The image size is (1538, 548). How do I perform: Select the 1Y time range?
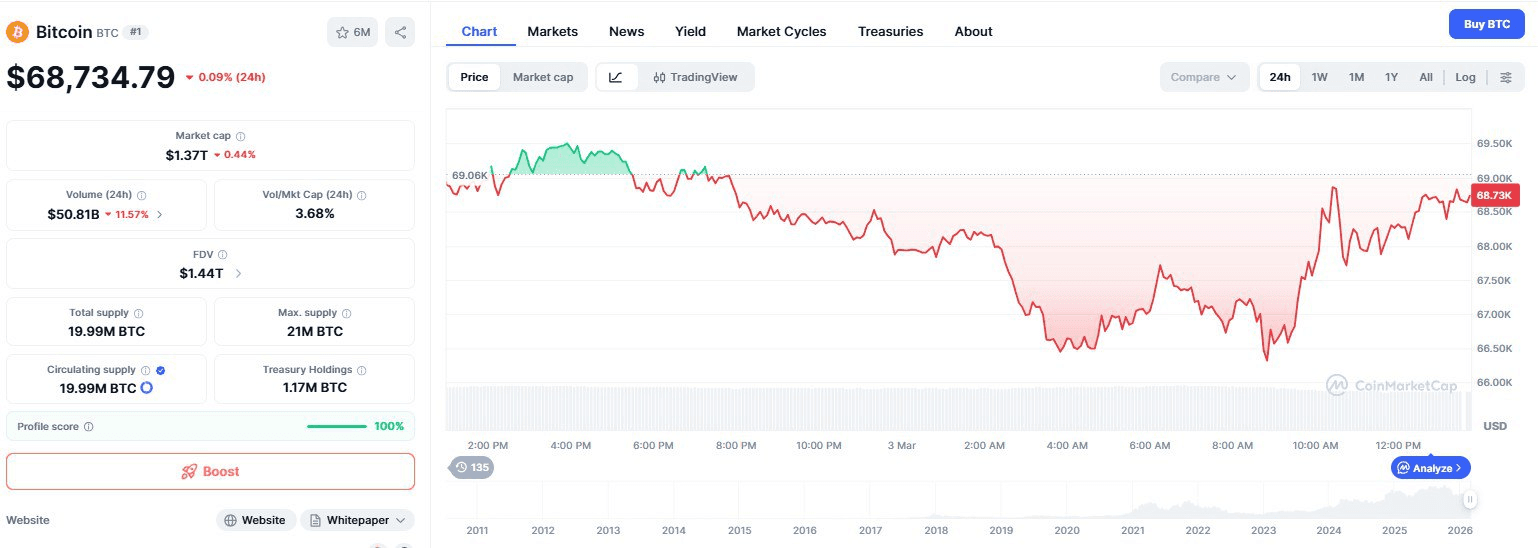(x=1391, y=77)
